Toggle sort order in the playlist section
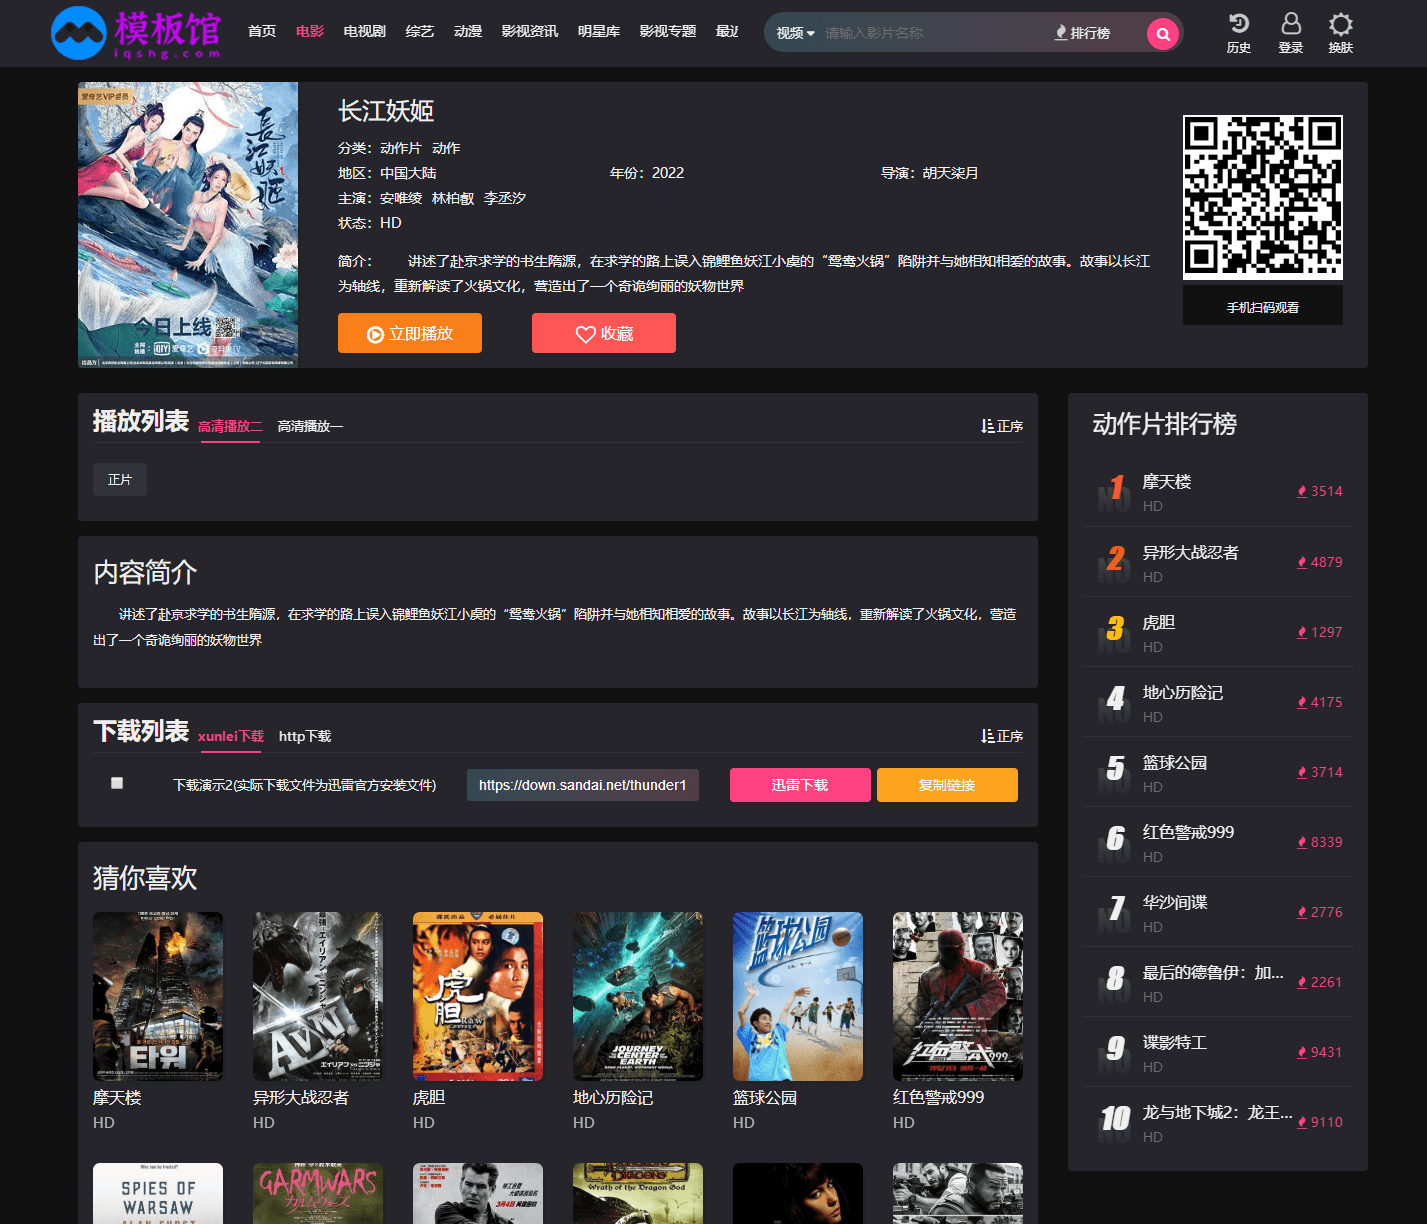Viewport: 1427px width, 1224px height. coord(1002,426)
